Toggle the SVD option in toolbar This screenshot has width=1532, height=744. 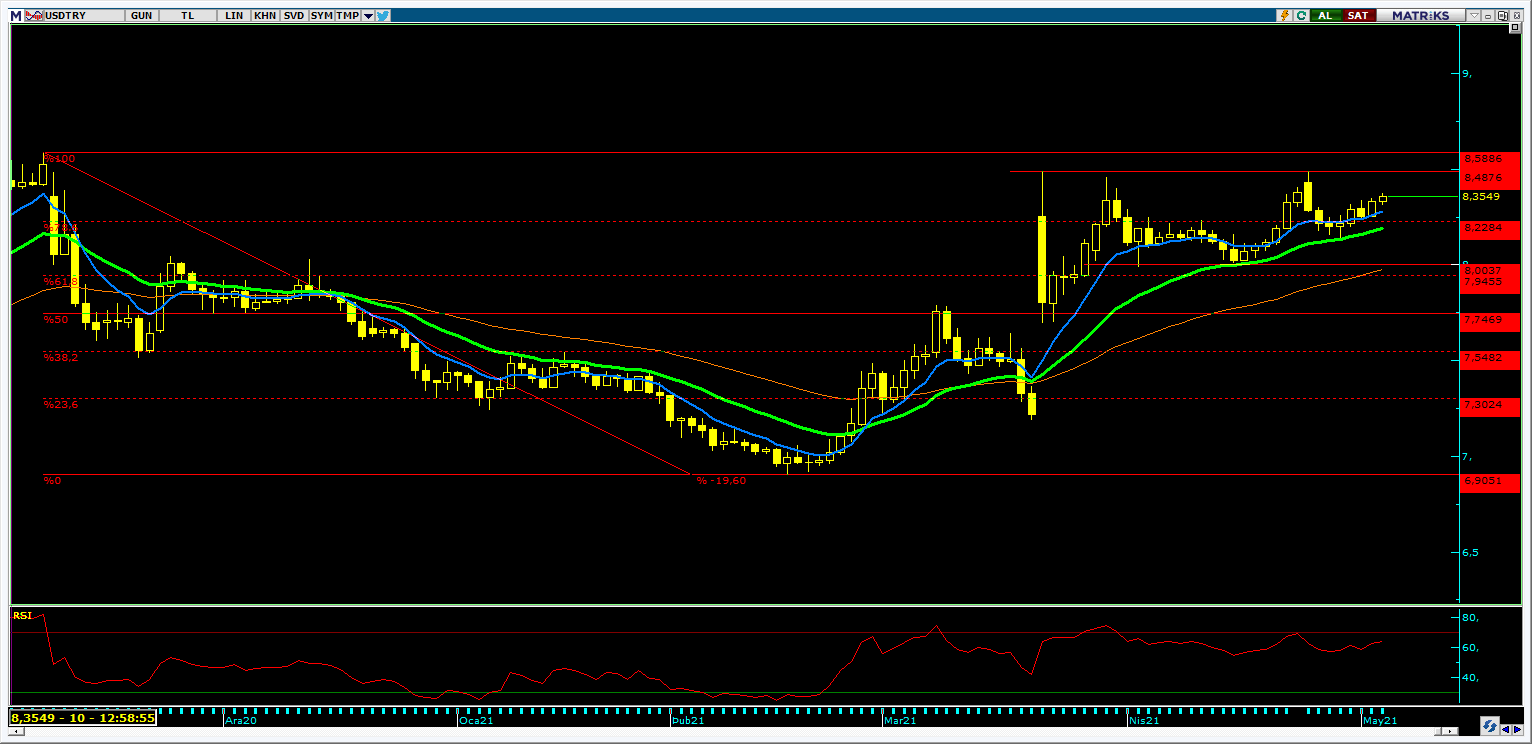(294, 16)
